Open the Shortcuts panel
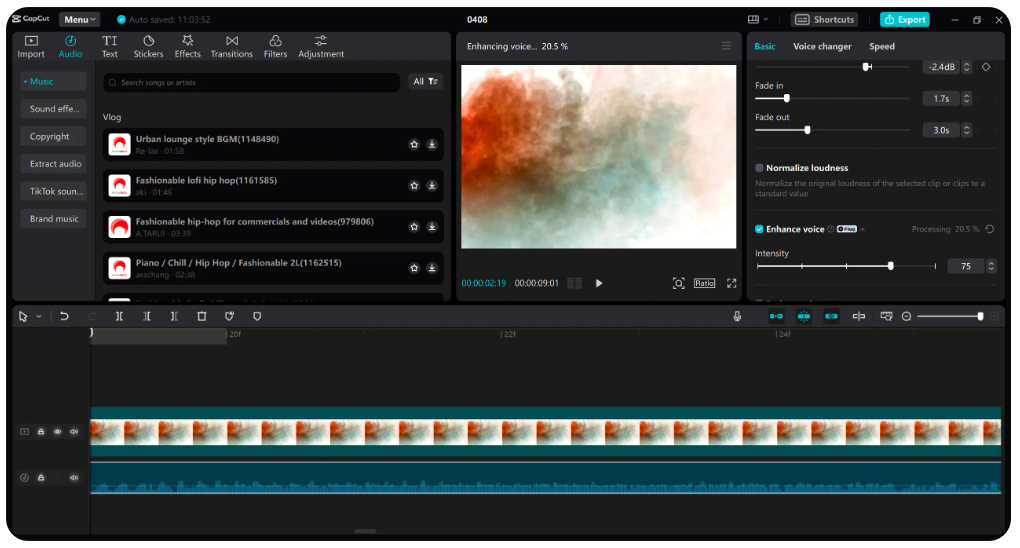The width and height of the screenshot is (1020, 548). click(824, 20)
